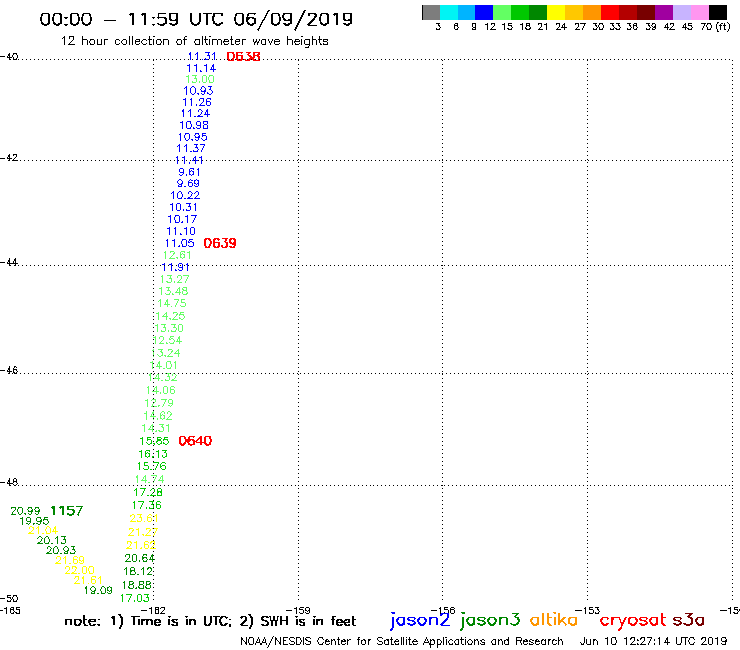Click the 12.79 wave height value
Image resolution: width=740 pixels, height=650 pixels.
coord(159,403)
